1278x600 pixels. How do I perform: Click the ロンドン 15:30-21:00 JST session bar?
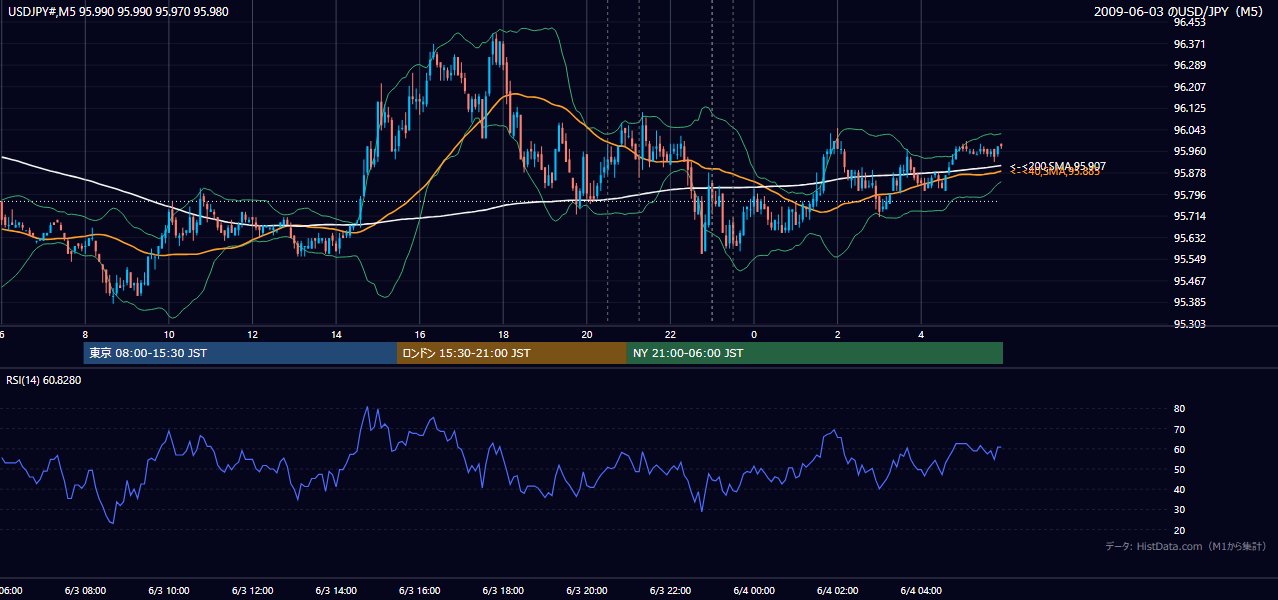(512, 353)
